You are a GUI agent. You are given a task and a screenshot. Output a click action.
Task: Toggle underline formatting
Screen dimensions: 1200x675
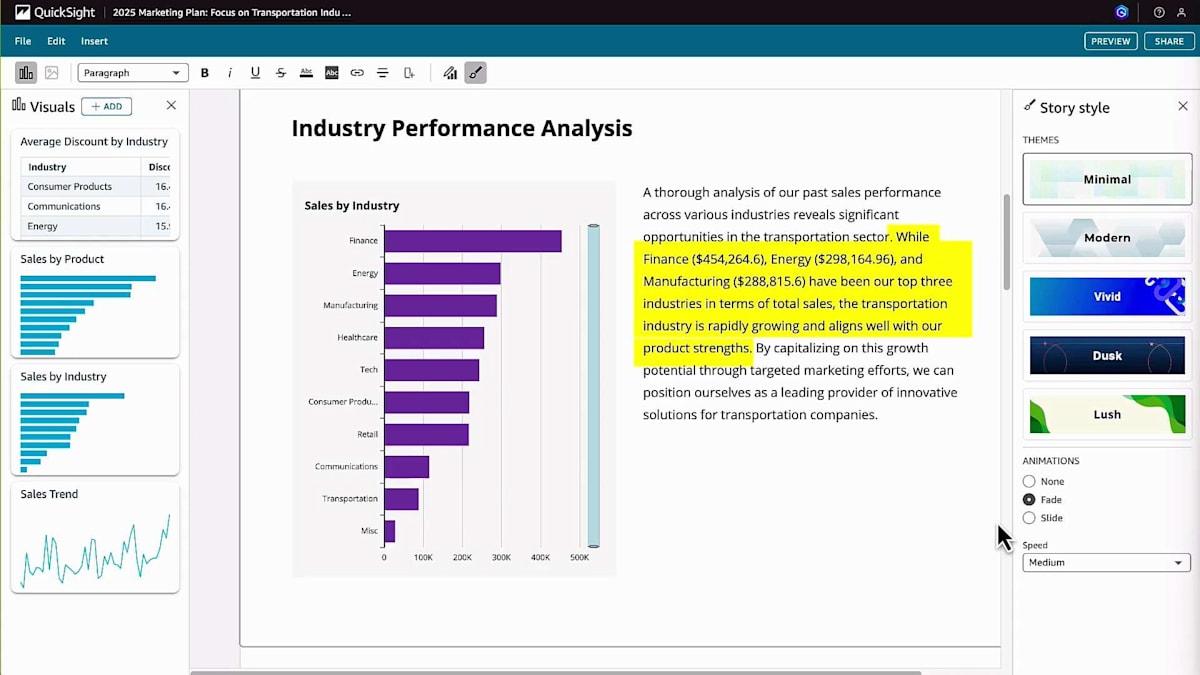coord(255,73)
